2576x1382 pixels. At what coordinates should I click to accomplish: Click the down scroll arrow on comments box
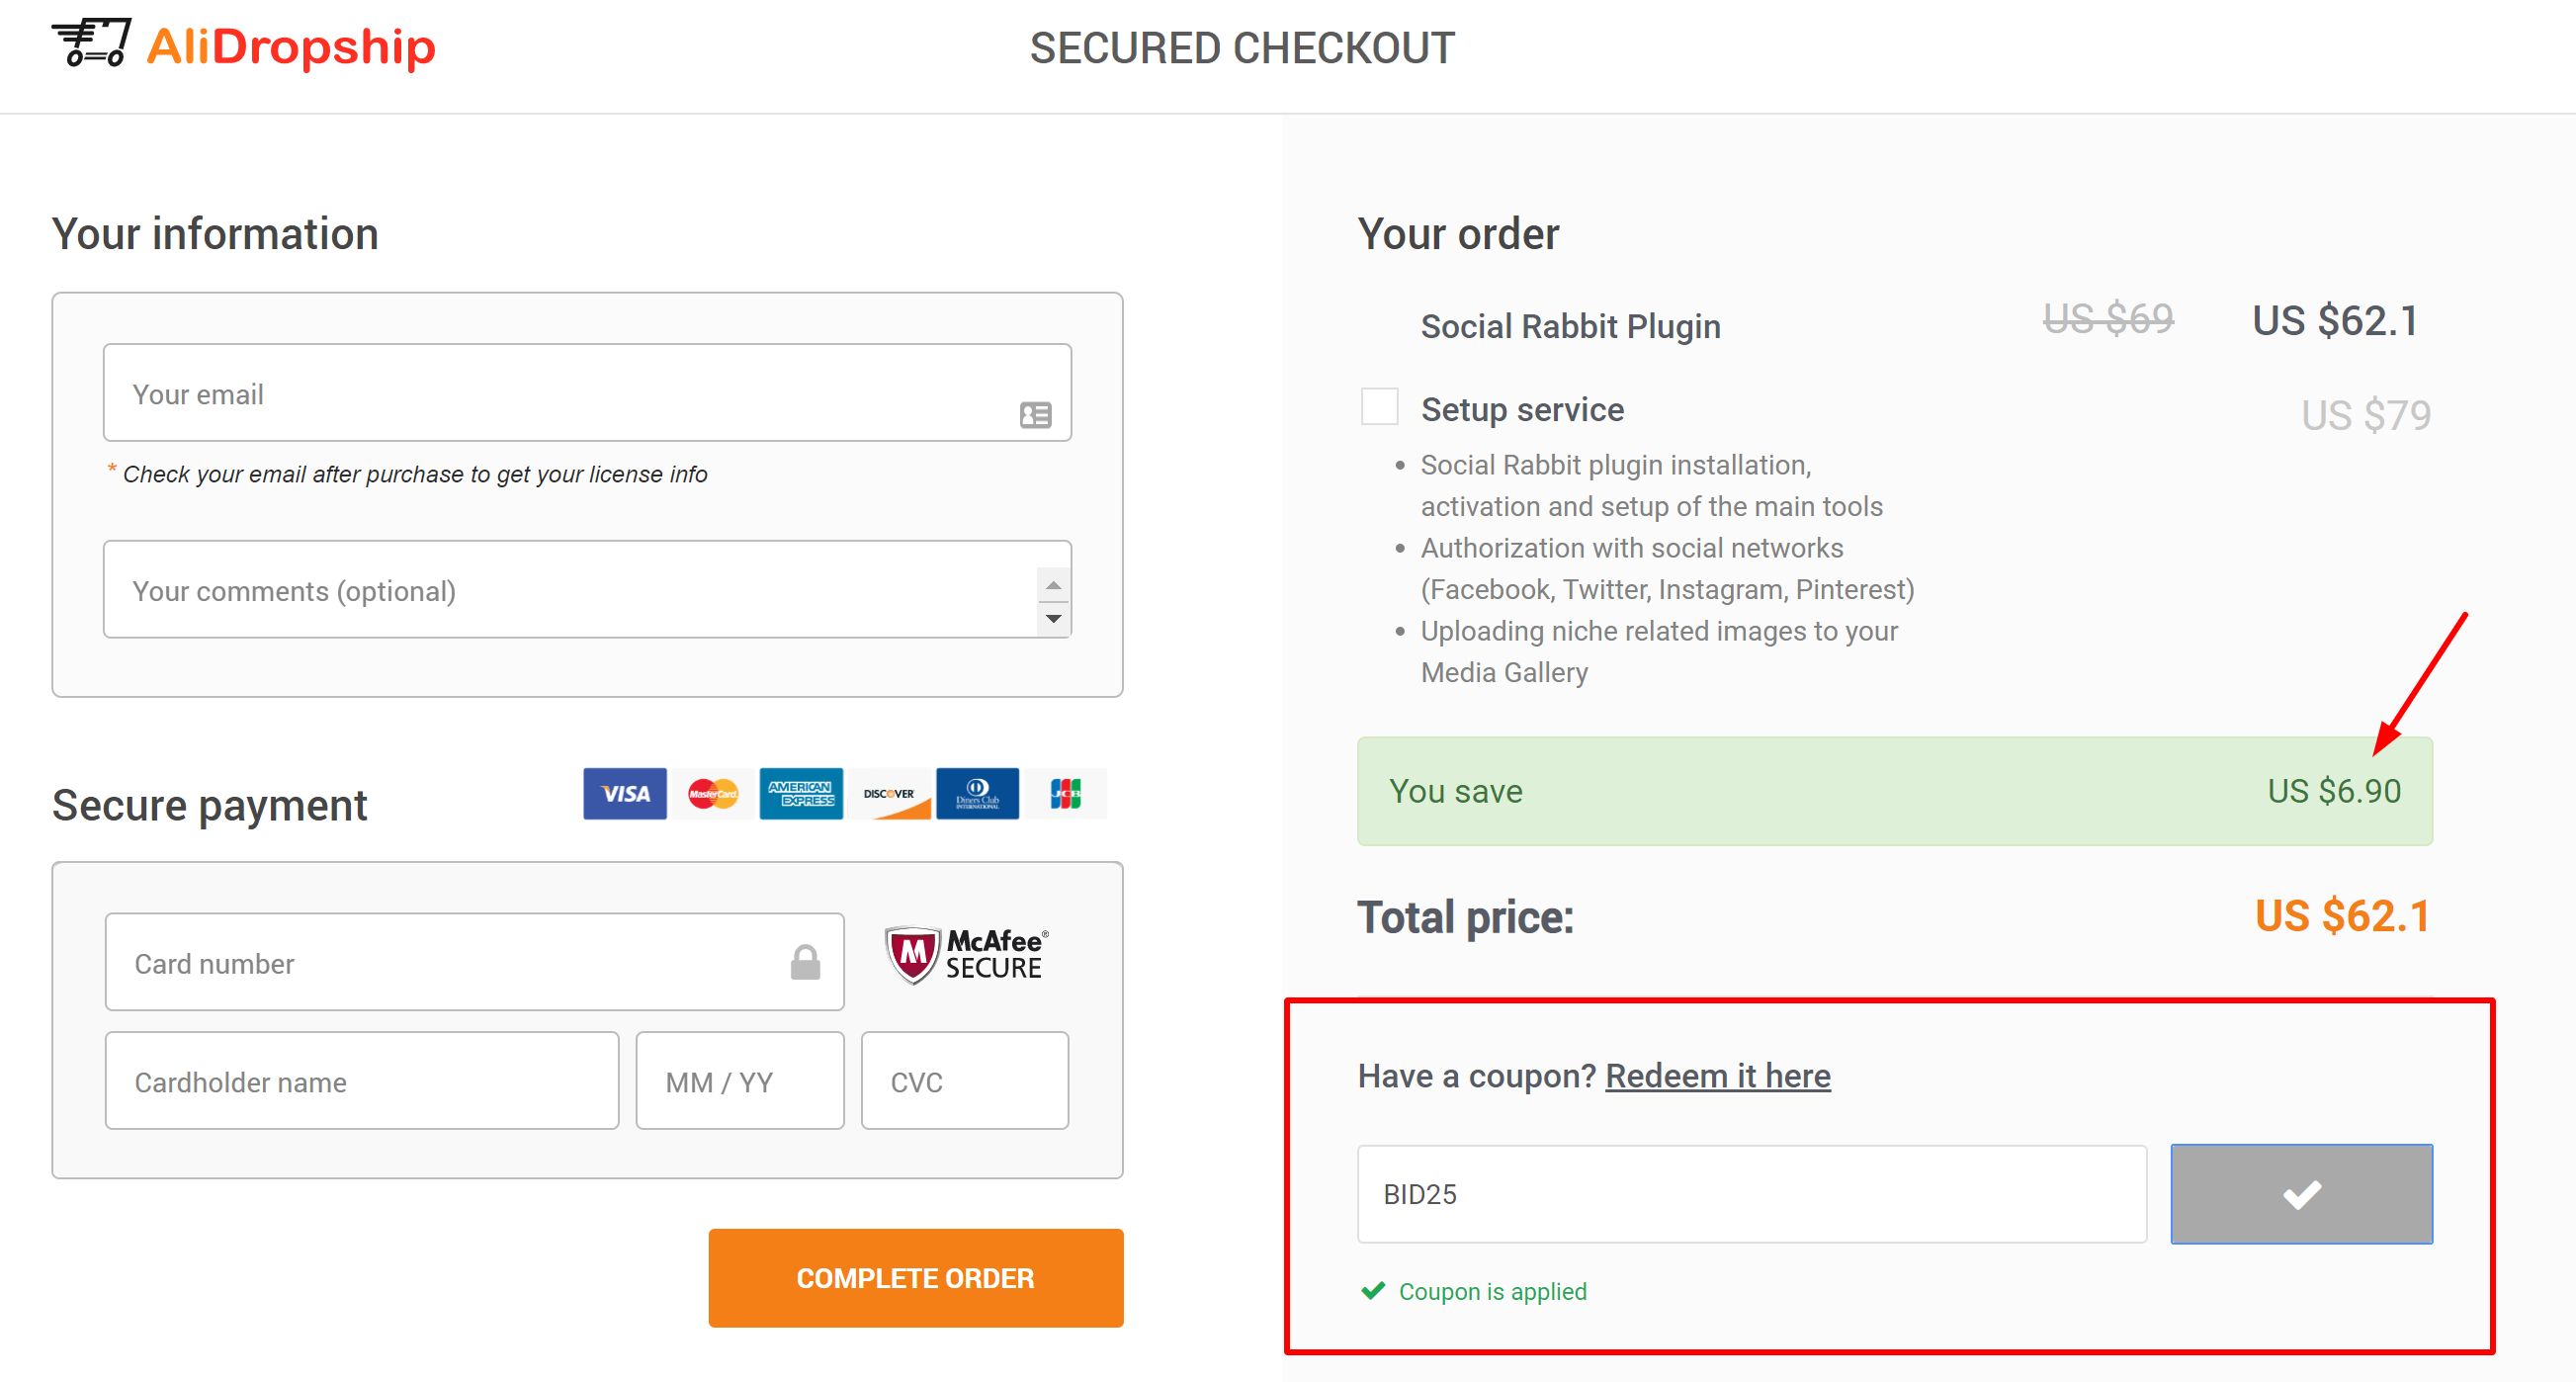click(x=1054, y=620)
